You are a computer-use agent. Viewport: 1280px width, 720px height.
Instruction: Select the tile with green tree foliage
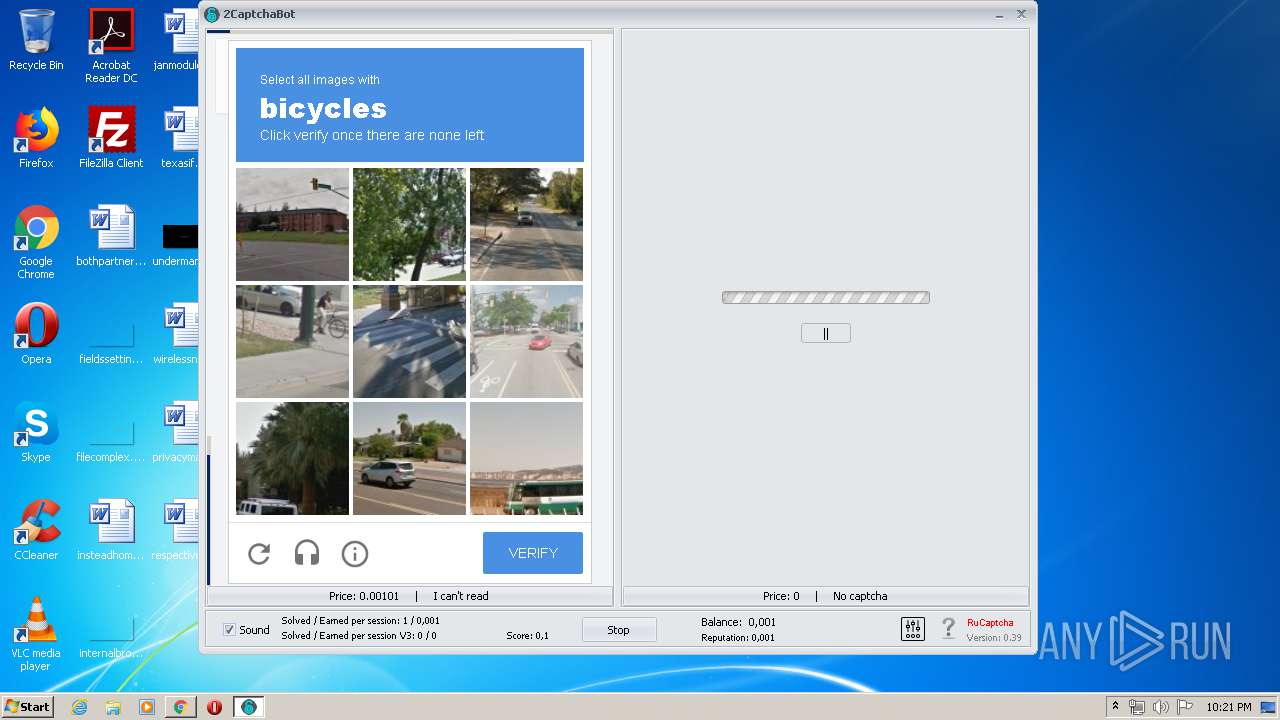tap(410, 224)
